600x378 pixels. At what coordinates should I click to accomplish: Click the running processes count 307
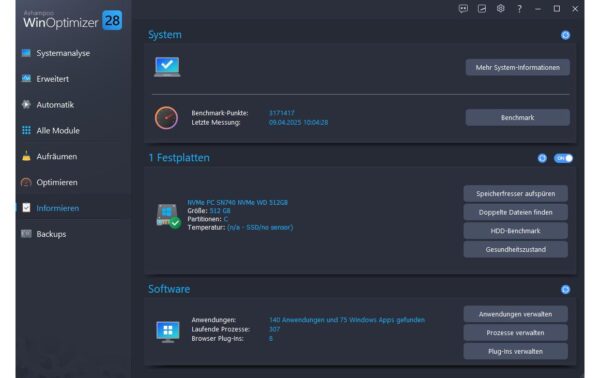coord(274,329)
